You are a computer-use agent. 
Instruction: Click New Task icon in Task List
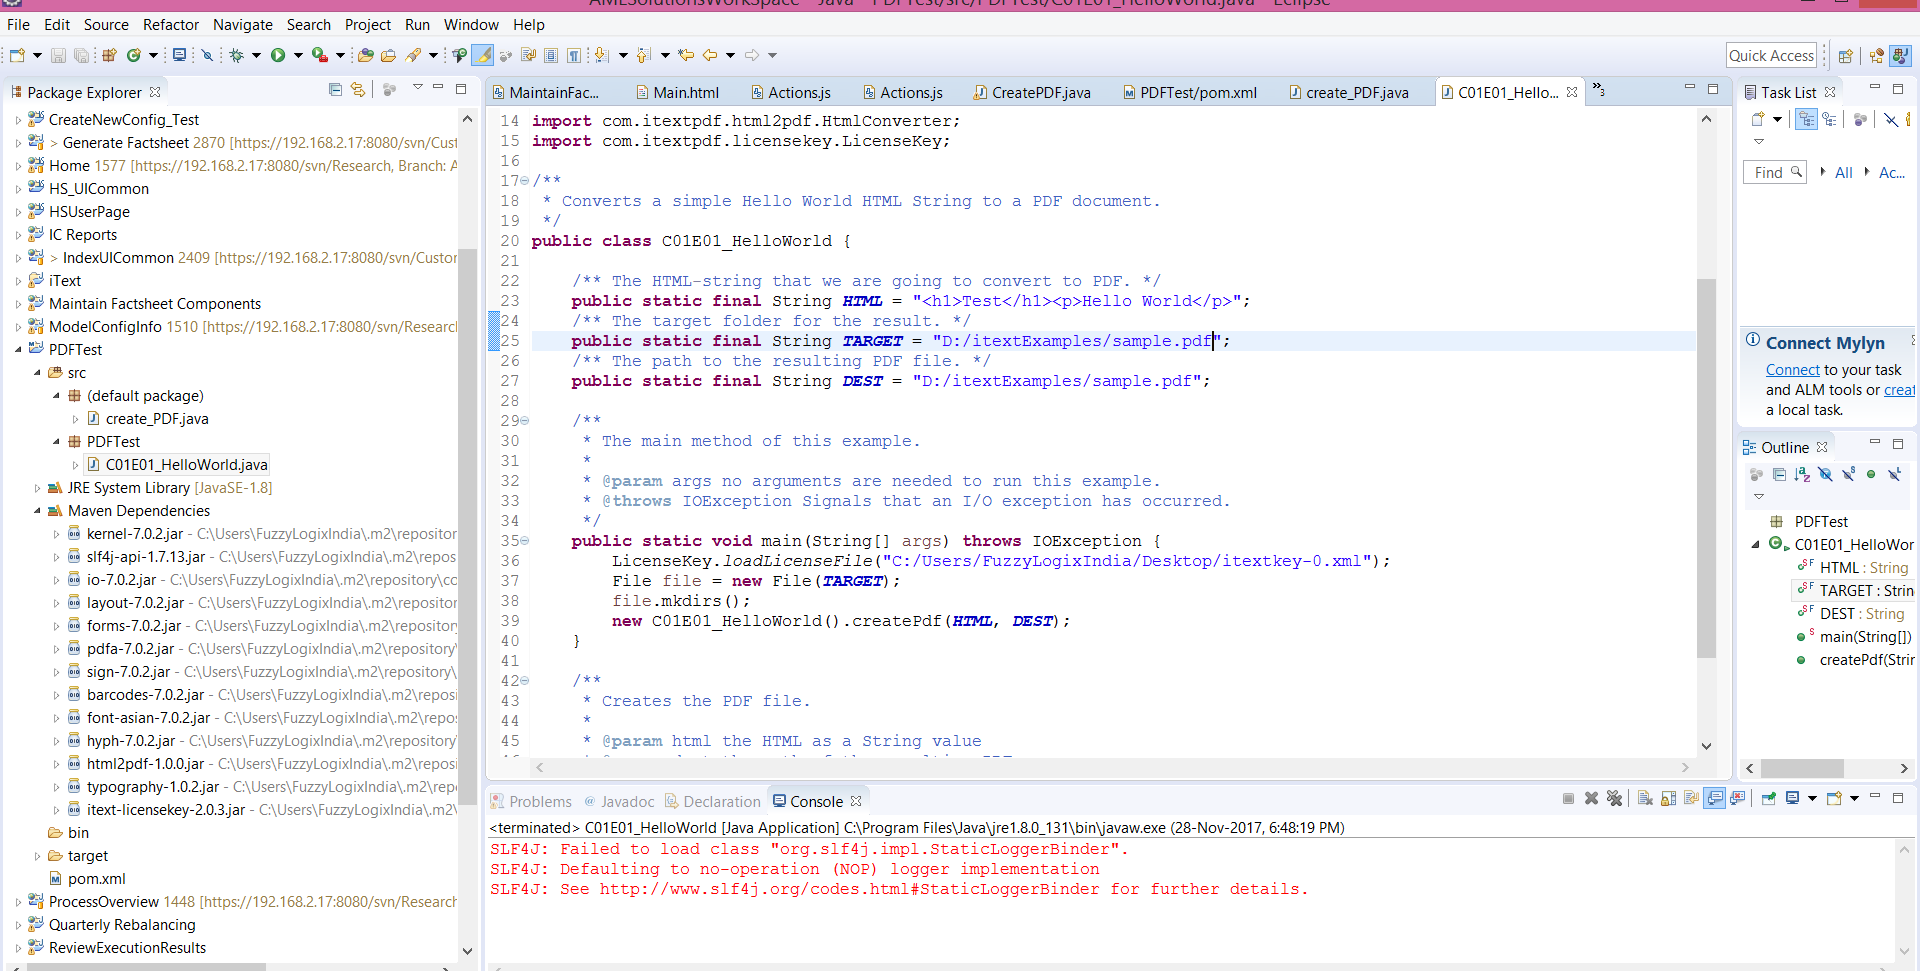pos(1757,119)
